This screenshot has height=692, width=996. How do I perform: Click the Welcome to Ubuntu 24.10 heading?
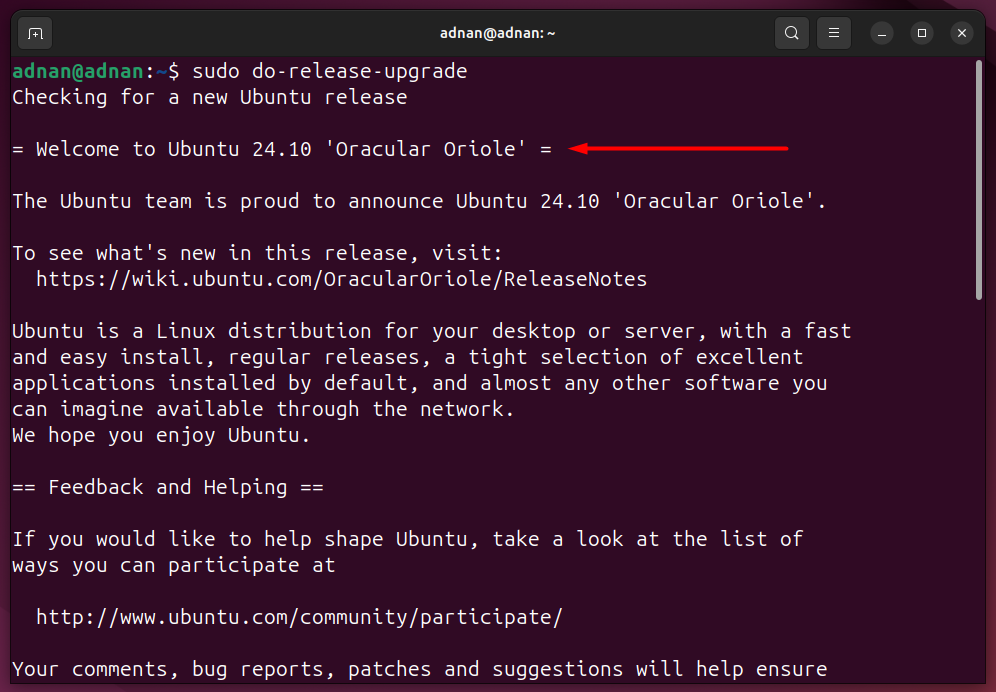tap(281, 149)
